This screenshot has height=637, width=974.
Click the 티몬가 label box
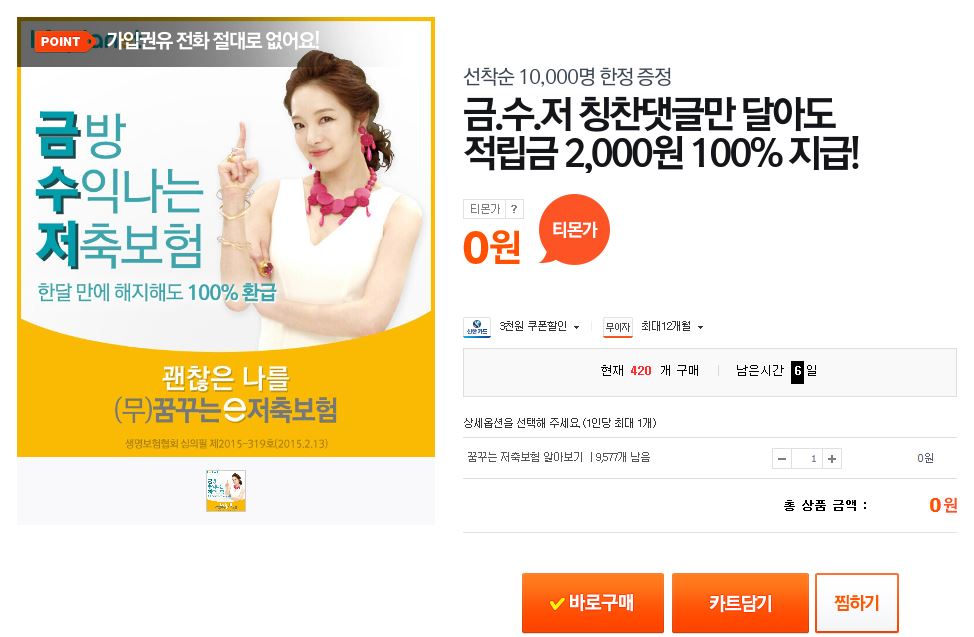(485, 209)
